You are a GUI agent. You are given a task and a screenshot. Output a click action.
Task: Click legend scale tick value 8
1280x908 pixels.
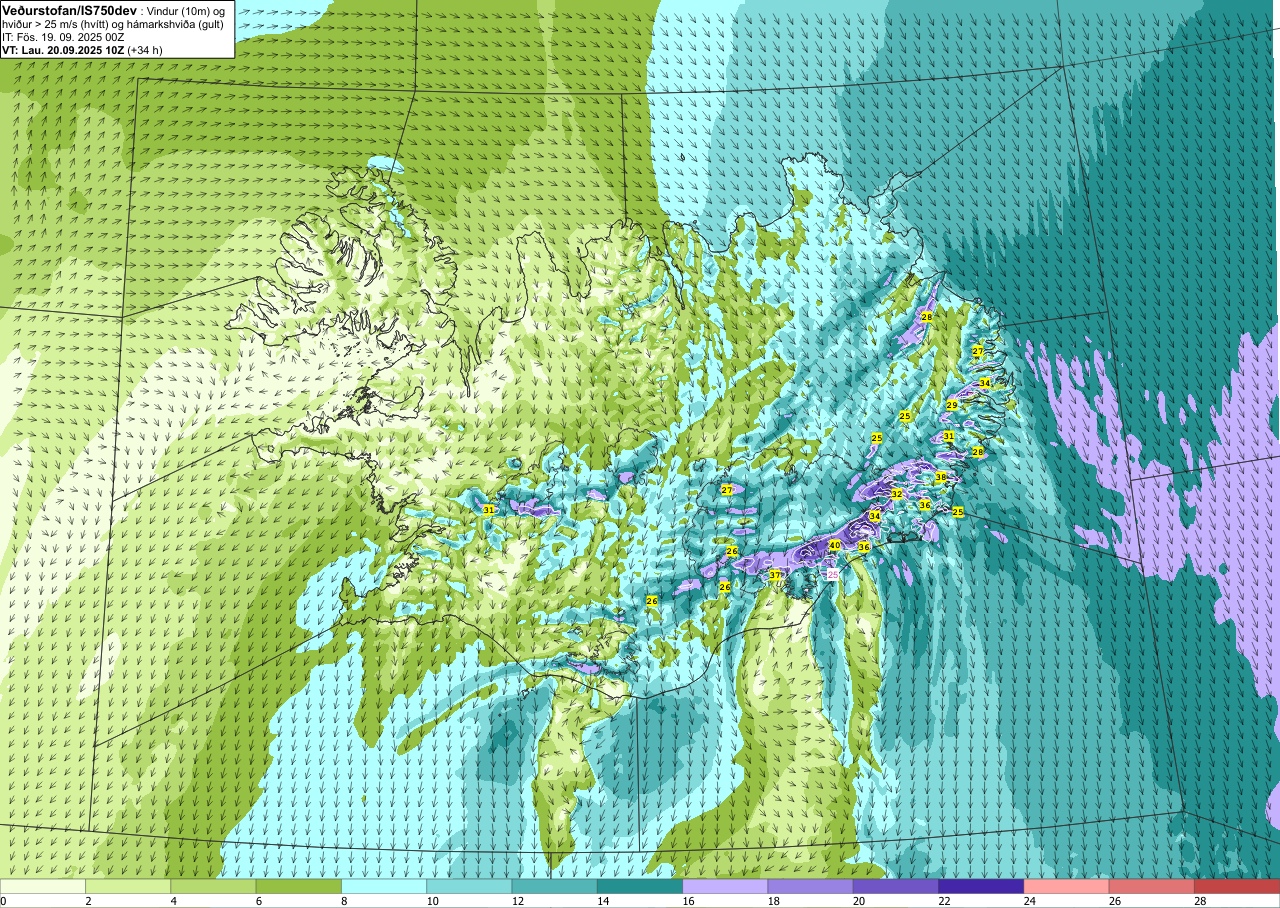click(343, 902)
